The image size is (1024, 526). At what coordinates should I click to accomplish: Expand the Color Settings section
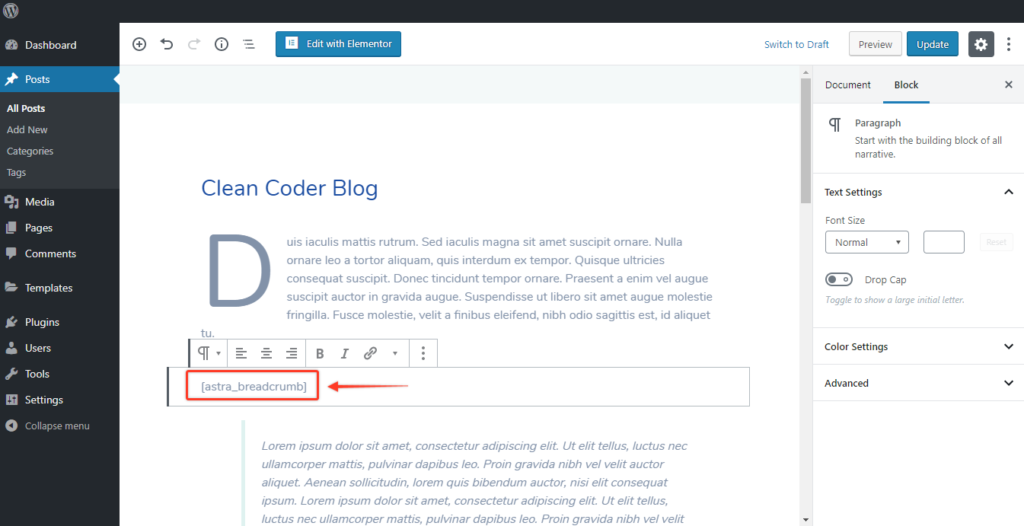(918, 347)
